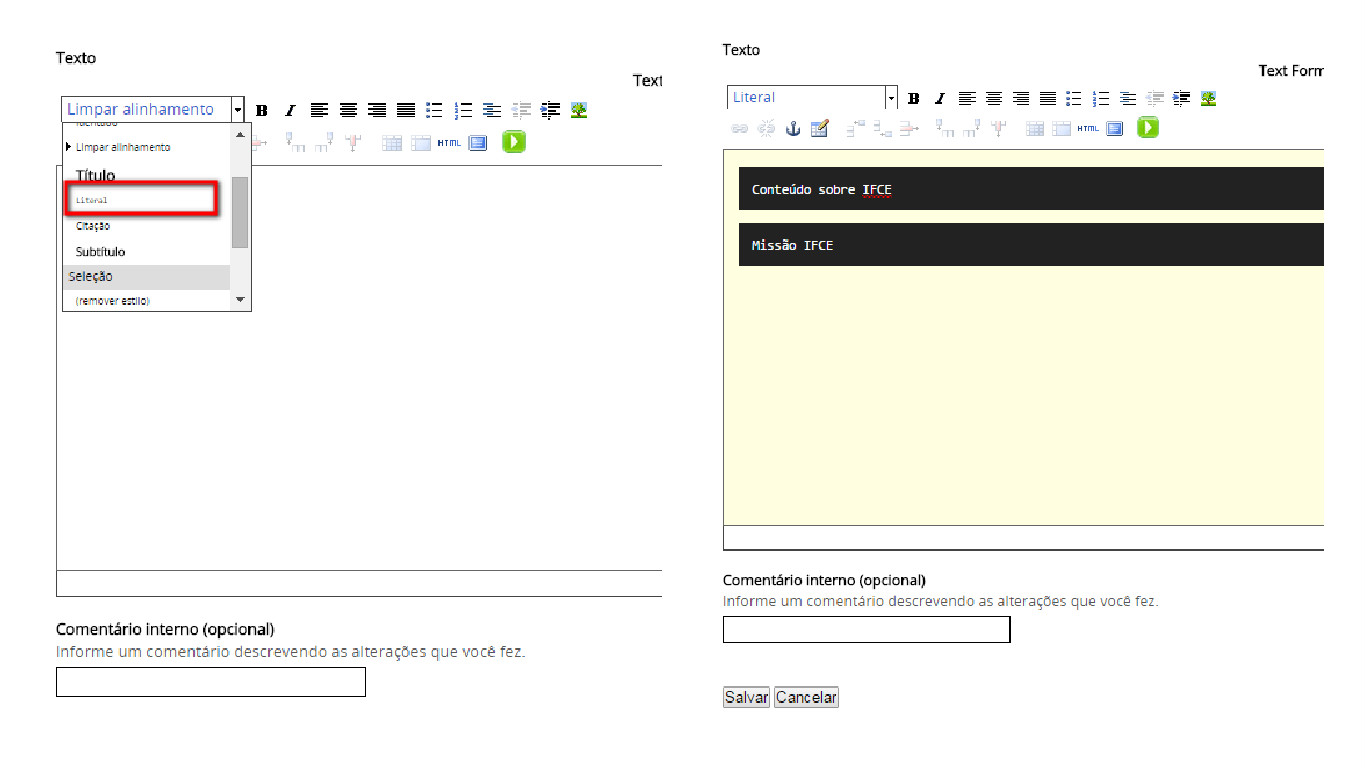Screen dimensions: 1366x768
Task: Click HTML source icon beside open style list
Action: (x=449, y=143)
